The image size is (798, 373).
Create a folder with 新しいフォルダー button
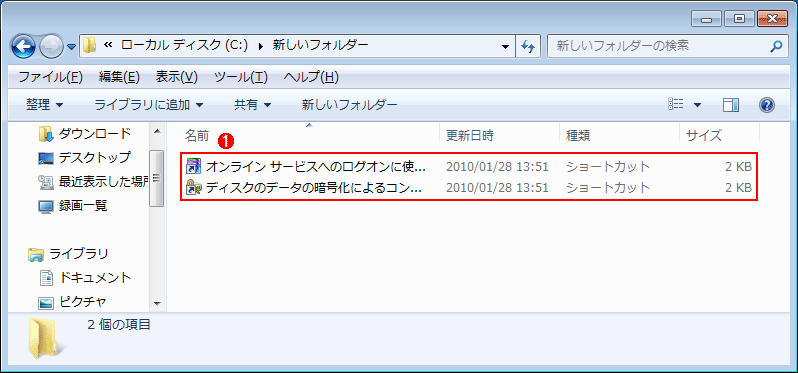pos(350,105)
